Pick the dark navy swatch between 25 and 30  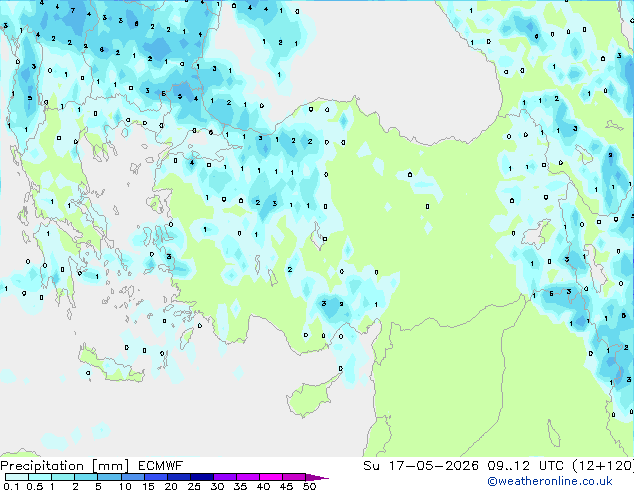[202, 477]
